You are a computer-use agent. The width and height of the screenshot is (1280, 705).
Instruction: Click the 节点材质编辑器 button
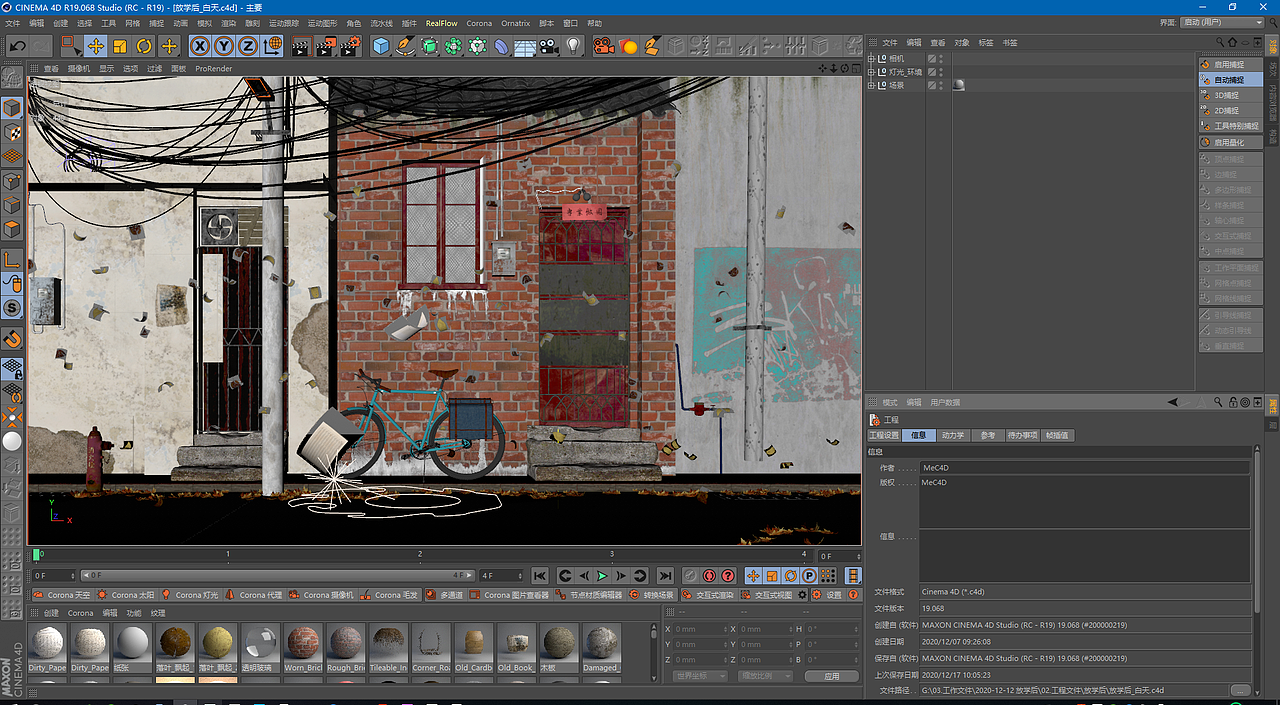coord(589,595)
